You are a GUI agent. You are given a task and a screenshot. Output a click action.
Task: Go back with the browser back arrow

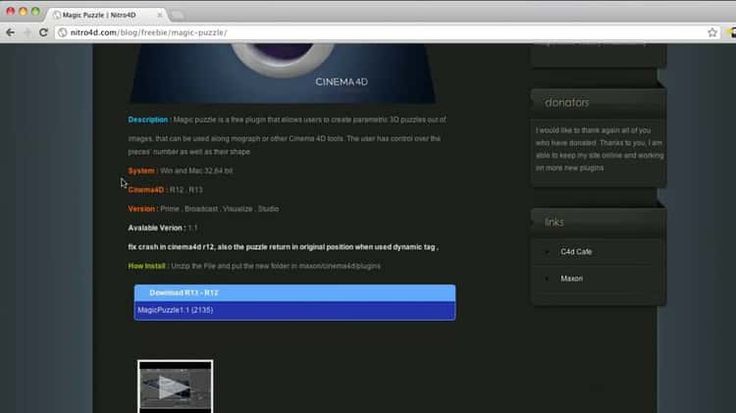(x=10, y=32)
